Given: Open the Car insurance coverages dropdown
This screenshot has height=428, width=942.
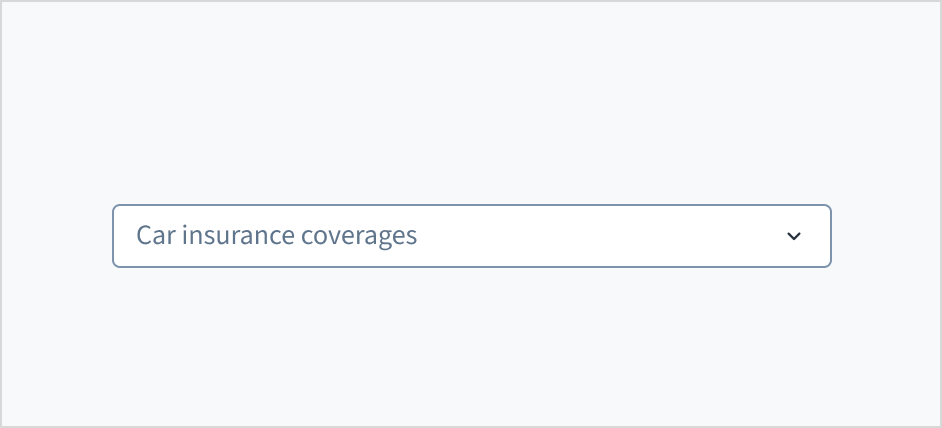Looking at the screenshot, I should tap(471, 236).
